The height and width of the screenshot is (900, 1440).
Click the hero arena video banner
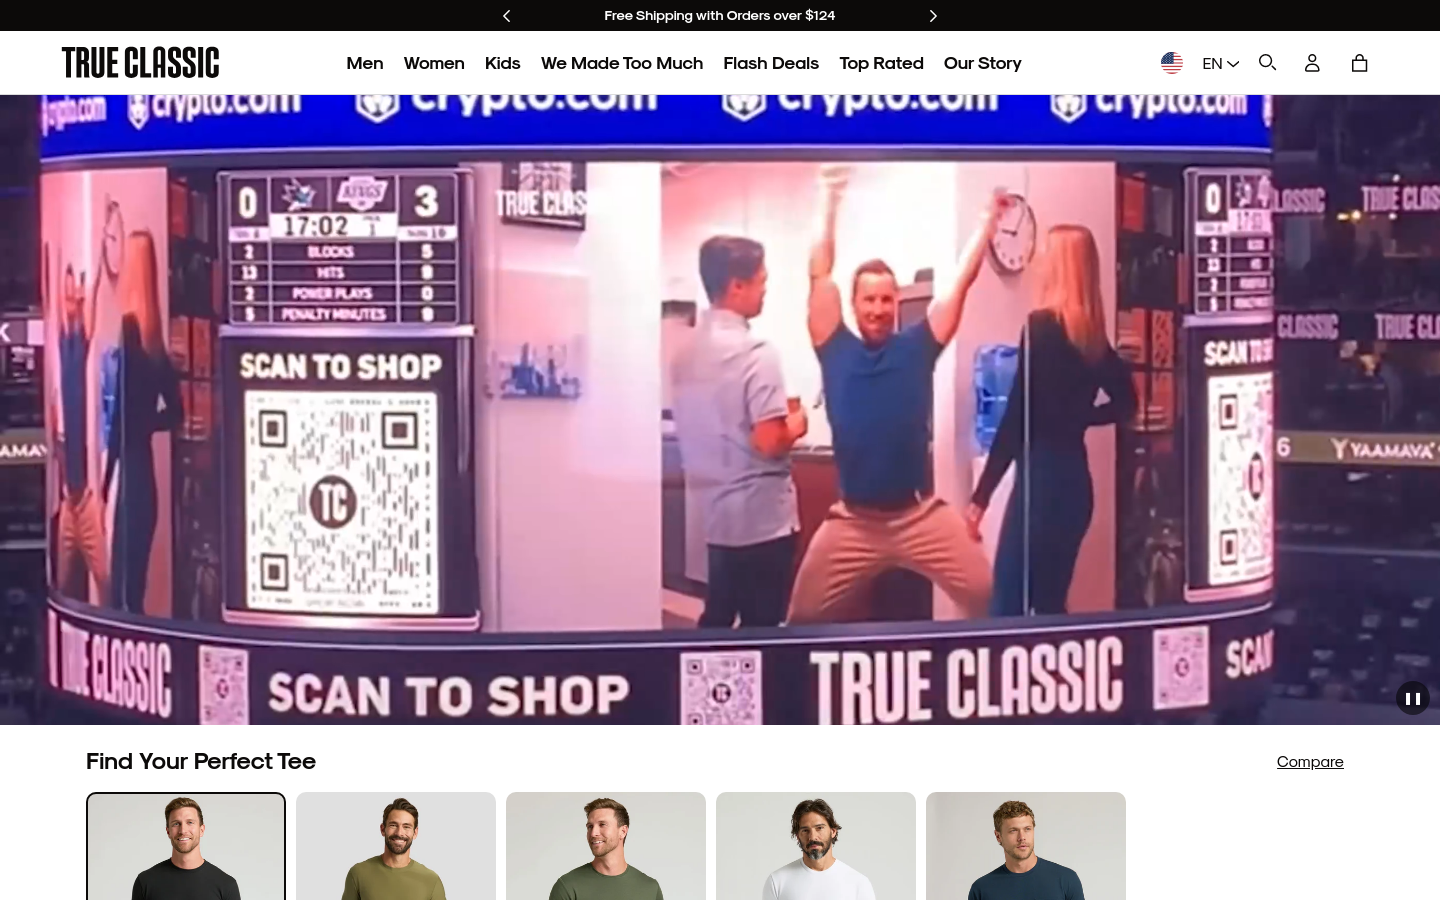coord(720,410)
